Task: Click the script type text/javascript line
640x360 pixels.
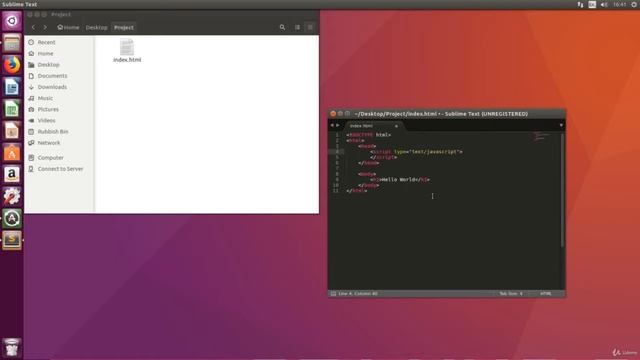Action: 417,152
